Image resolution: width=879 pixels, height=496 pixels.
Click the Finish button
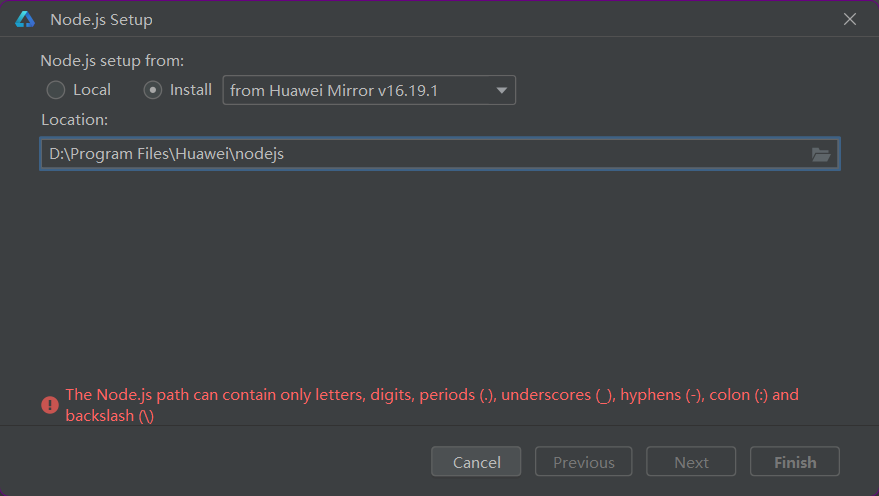click(x=795, y=462)
